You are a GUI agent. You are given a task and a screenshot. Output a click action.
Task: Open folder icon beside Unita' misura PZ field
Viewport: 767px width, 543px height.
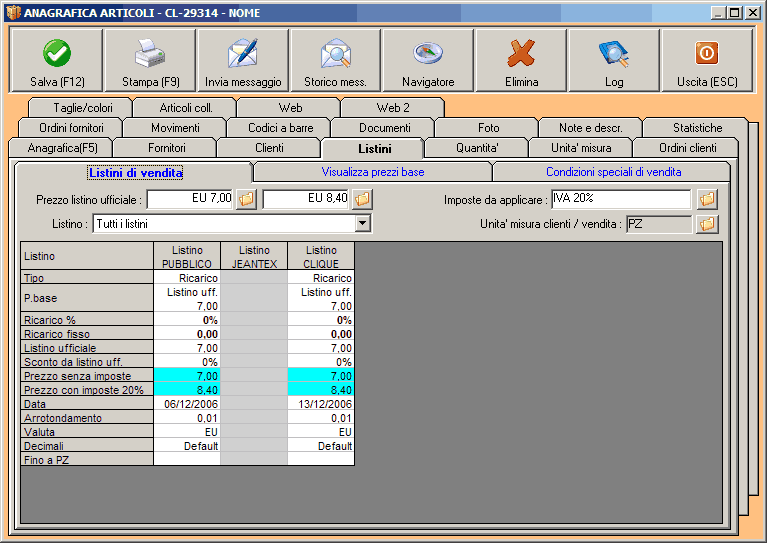[707, 224]
